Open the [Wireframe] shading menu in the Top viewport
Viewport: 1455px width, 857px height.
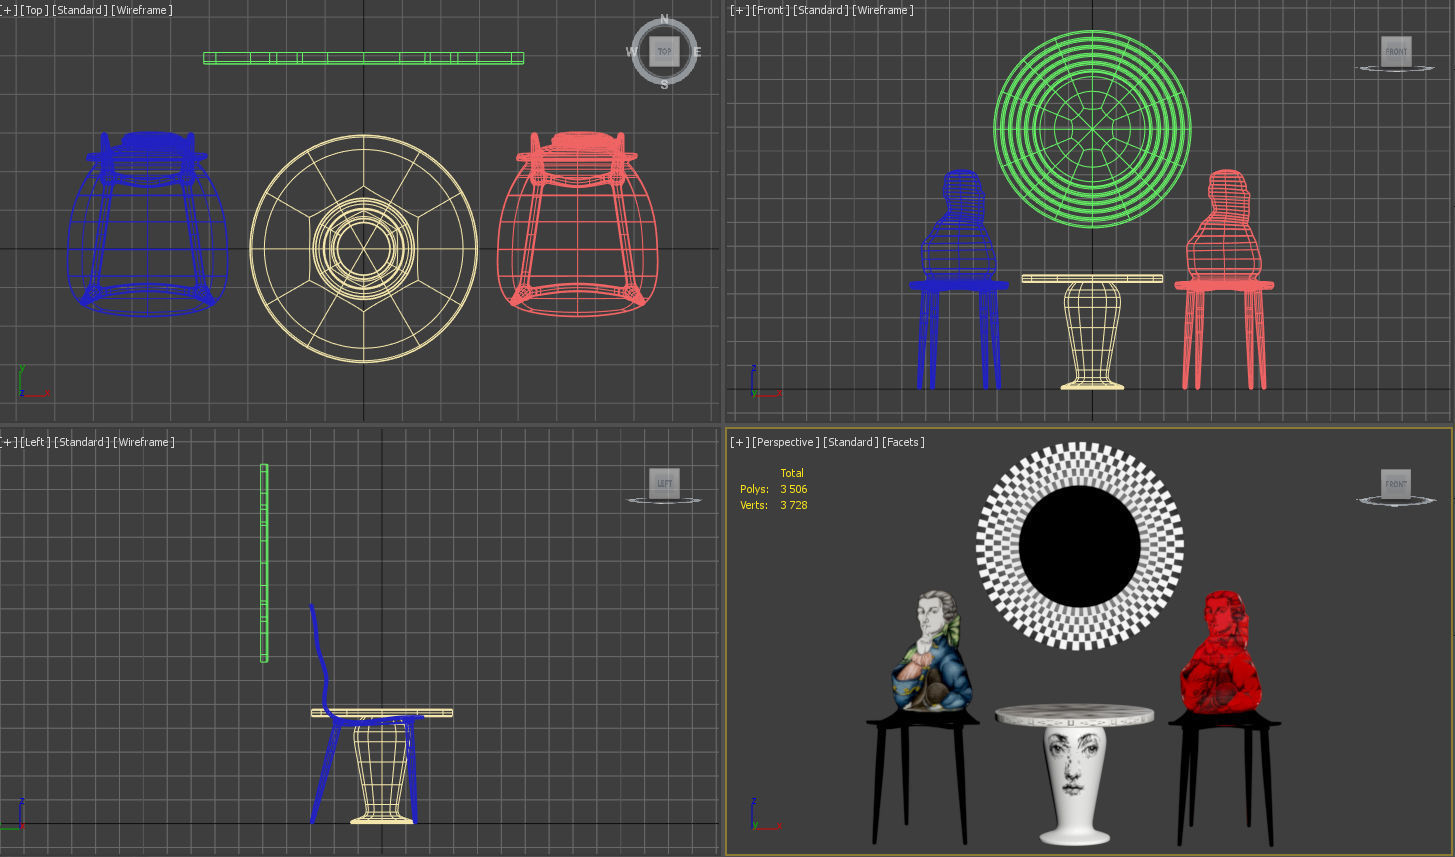click(142, 10)
